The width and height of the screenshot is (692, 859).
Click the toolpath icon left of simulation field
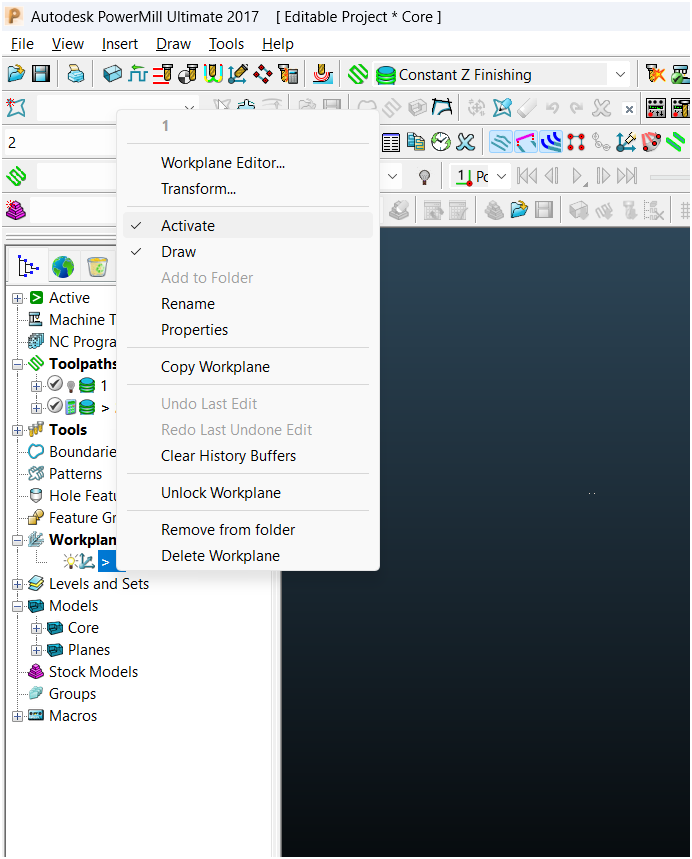pos(16,176)
